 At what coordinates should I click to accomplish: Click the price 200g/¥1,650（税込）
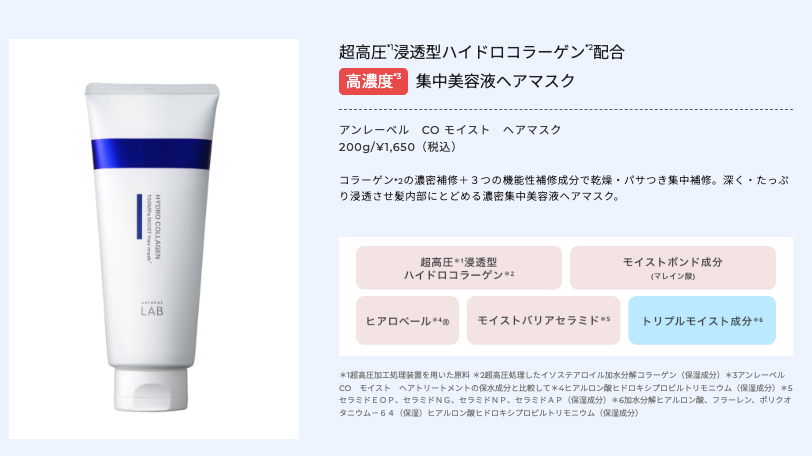tap(399, 147)
